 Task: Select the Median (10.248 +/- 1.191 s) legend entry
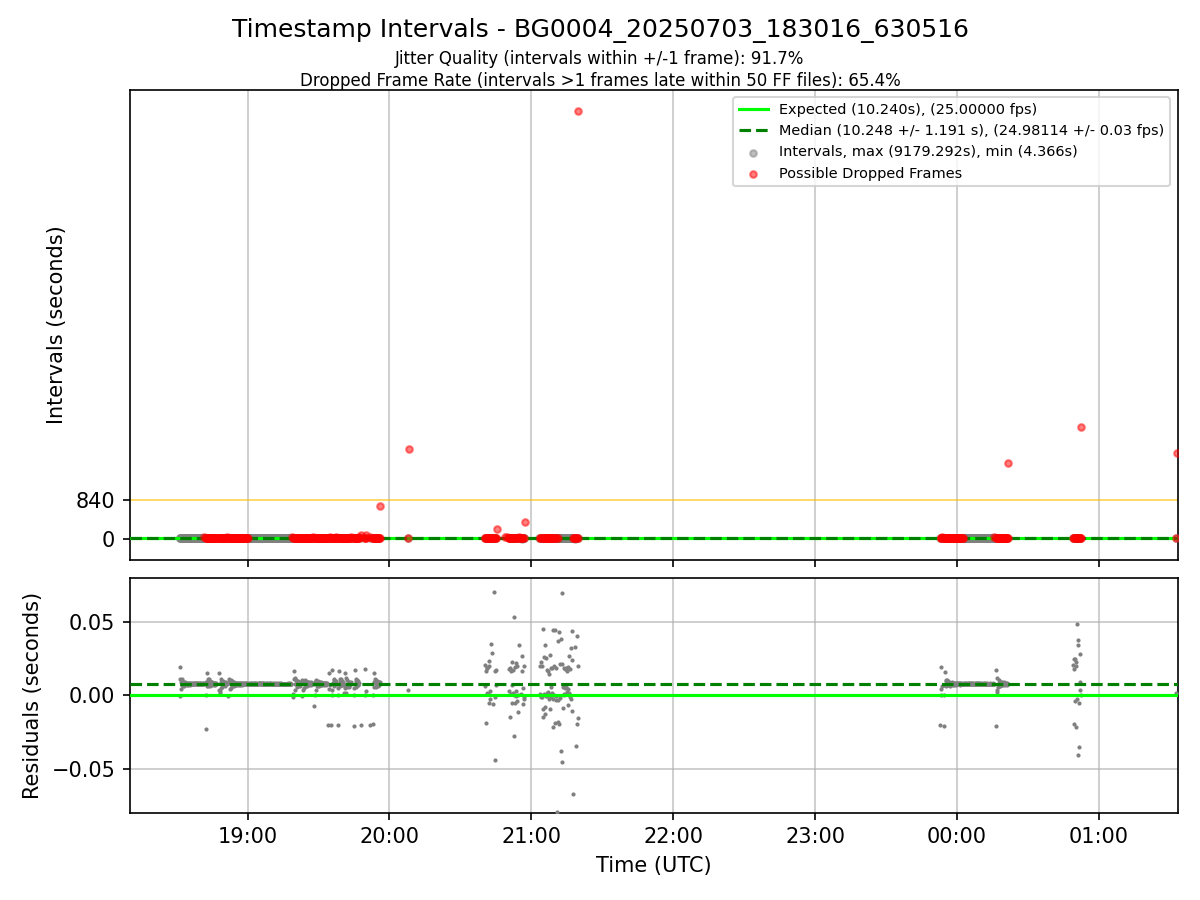pos(951,130)
